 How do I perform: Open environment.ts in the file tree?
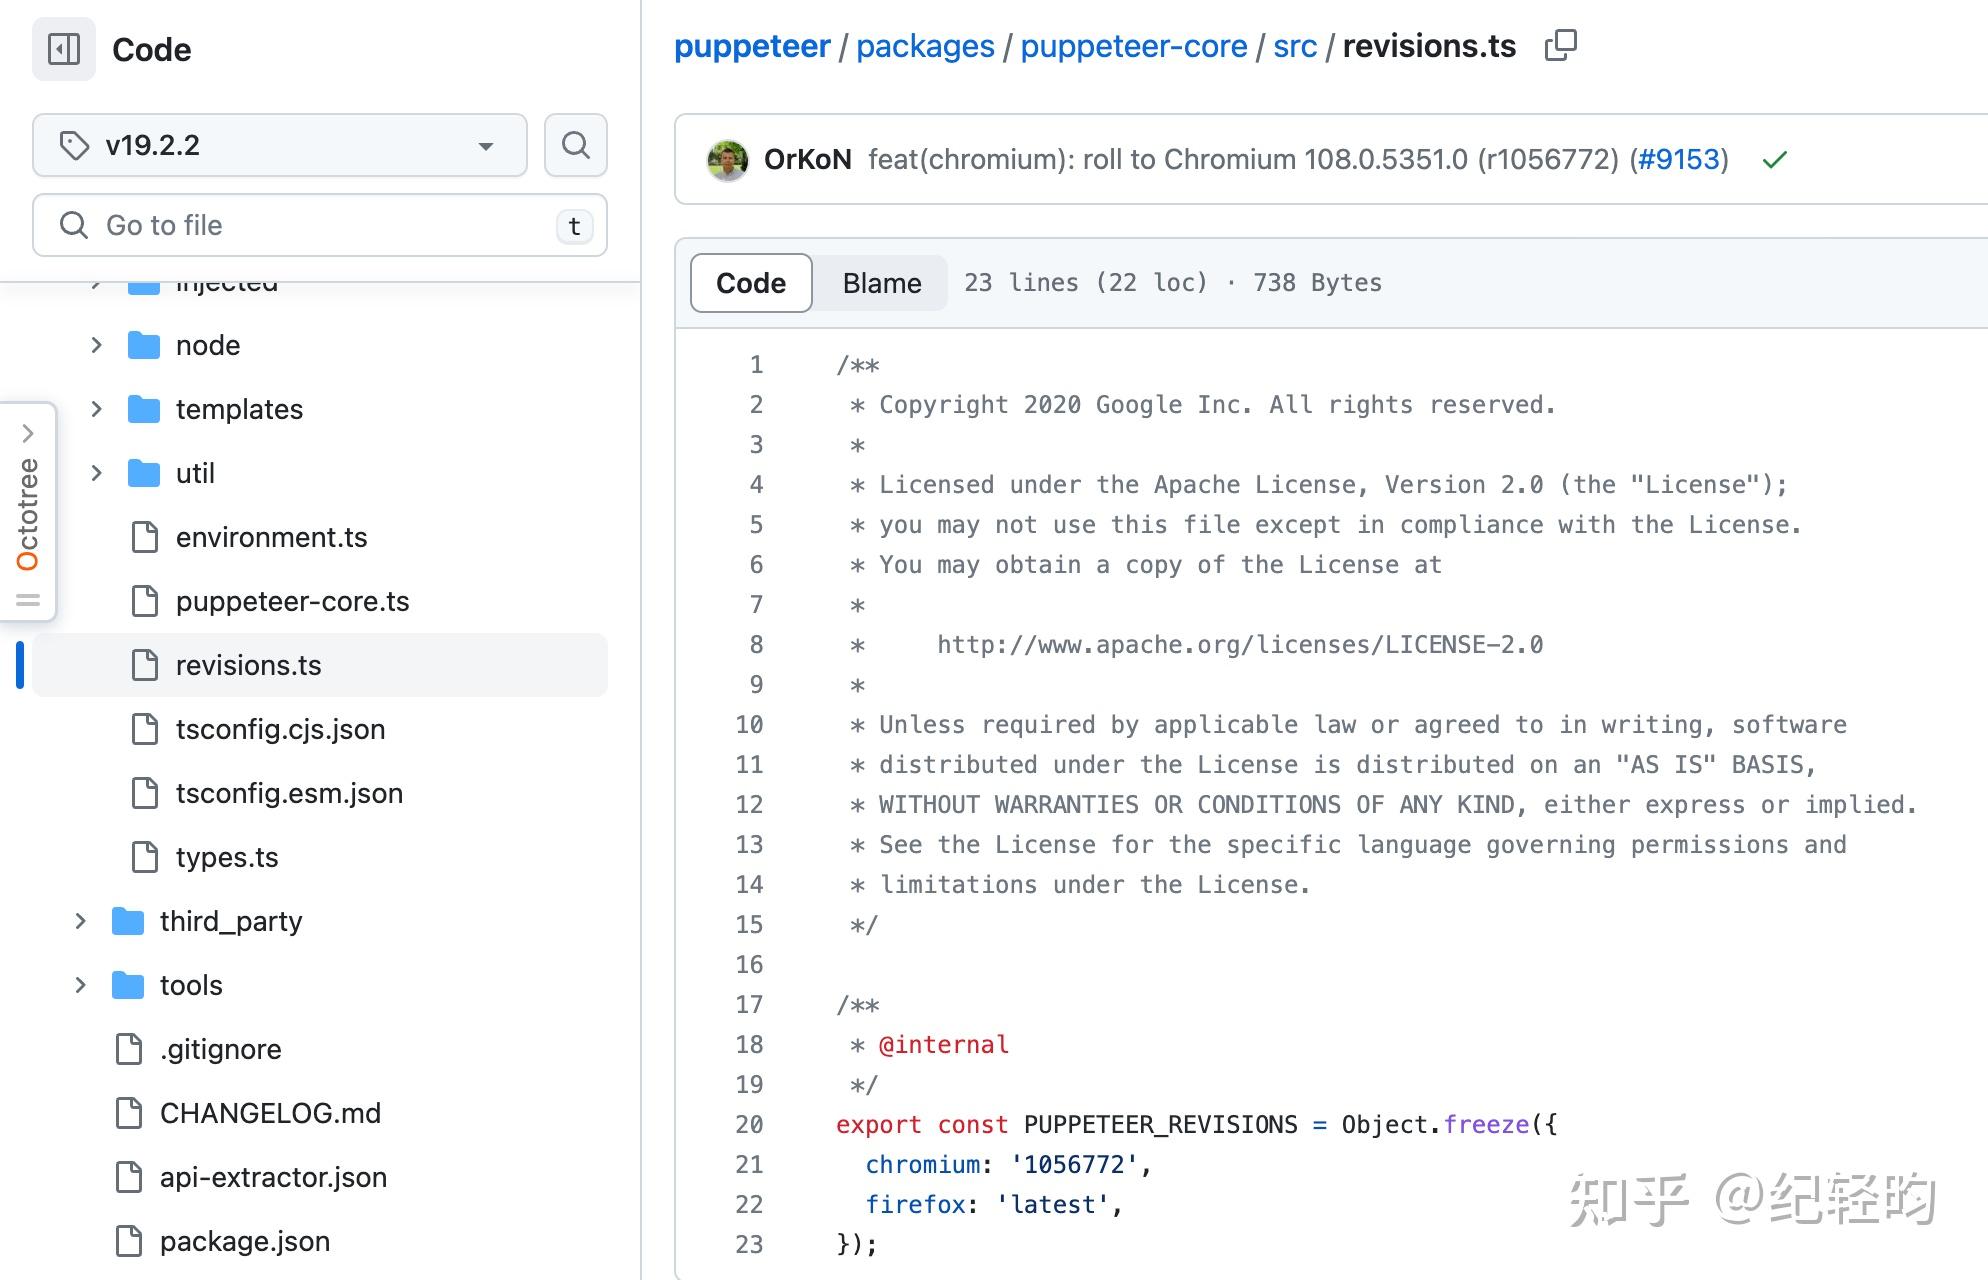pos(271,537)
